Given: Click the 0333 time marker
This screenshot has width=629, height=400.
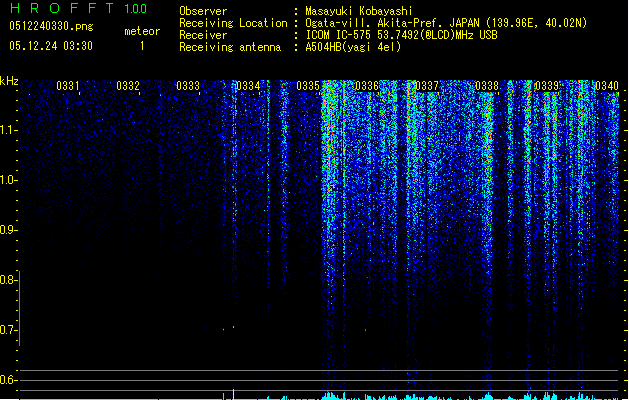Looking at the screenshot, I should 188,86.
